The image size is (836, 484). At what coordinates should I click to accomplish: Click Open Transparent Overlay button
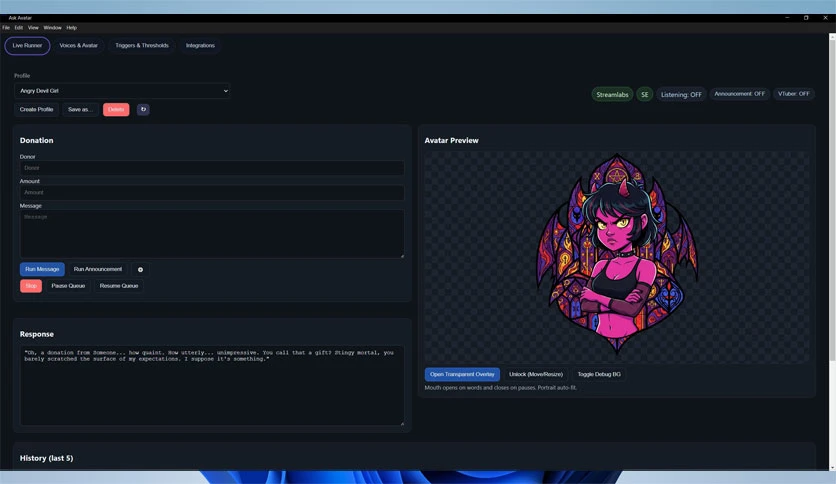(462, 374)
